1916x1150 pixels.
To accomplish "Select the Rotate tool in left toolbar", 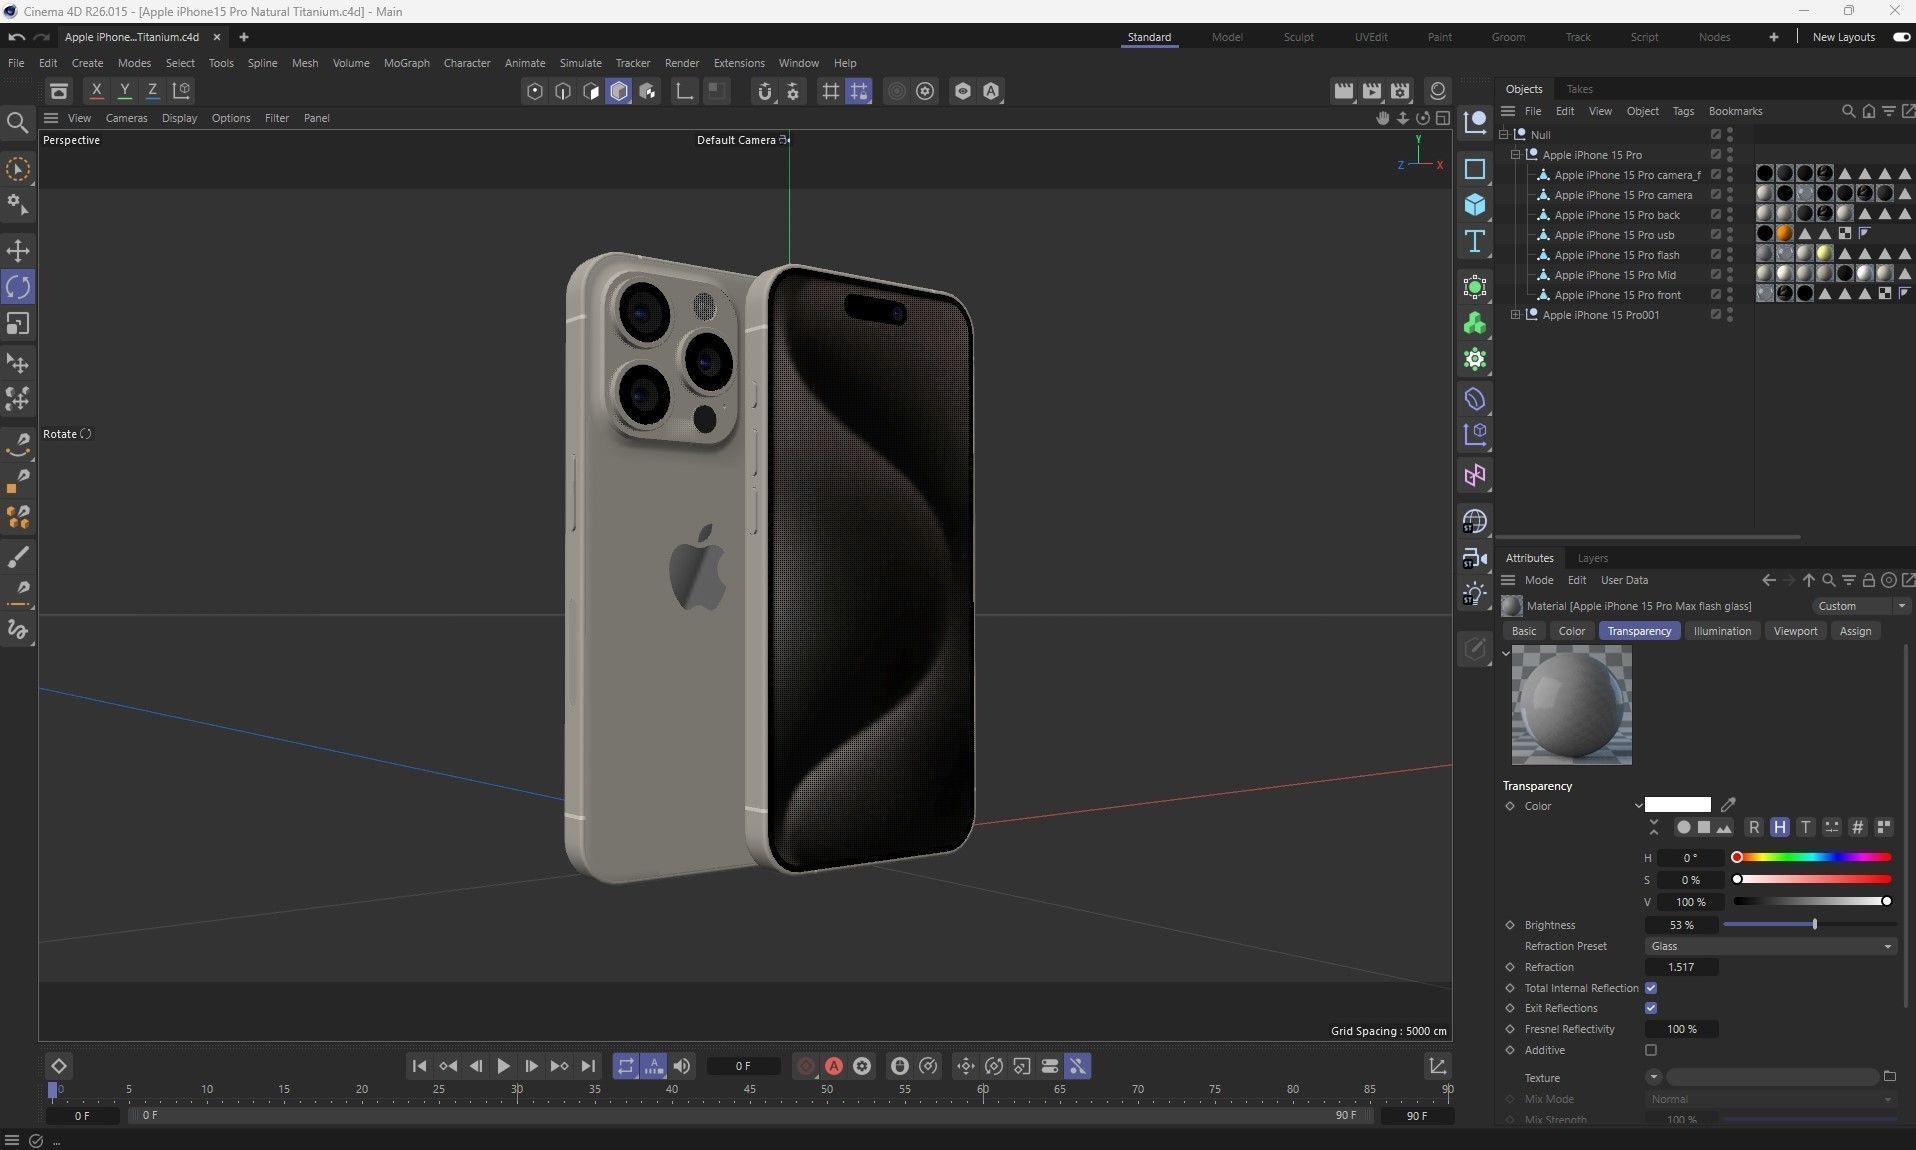I will [18, 287].
